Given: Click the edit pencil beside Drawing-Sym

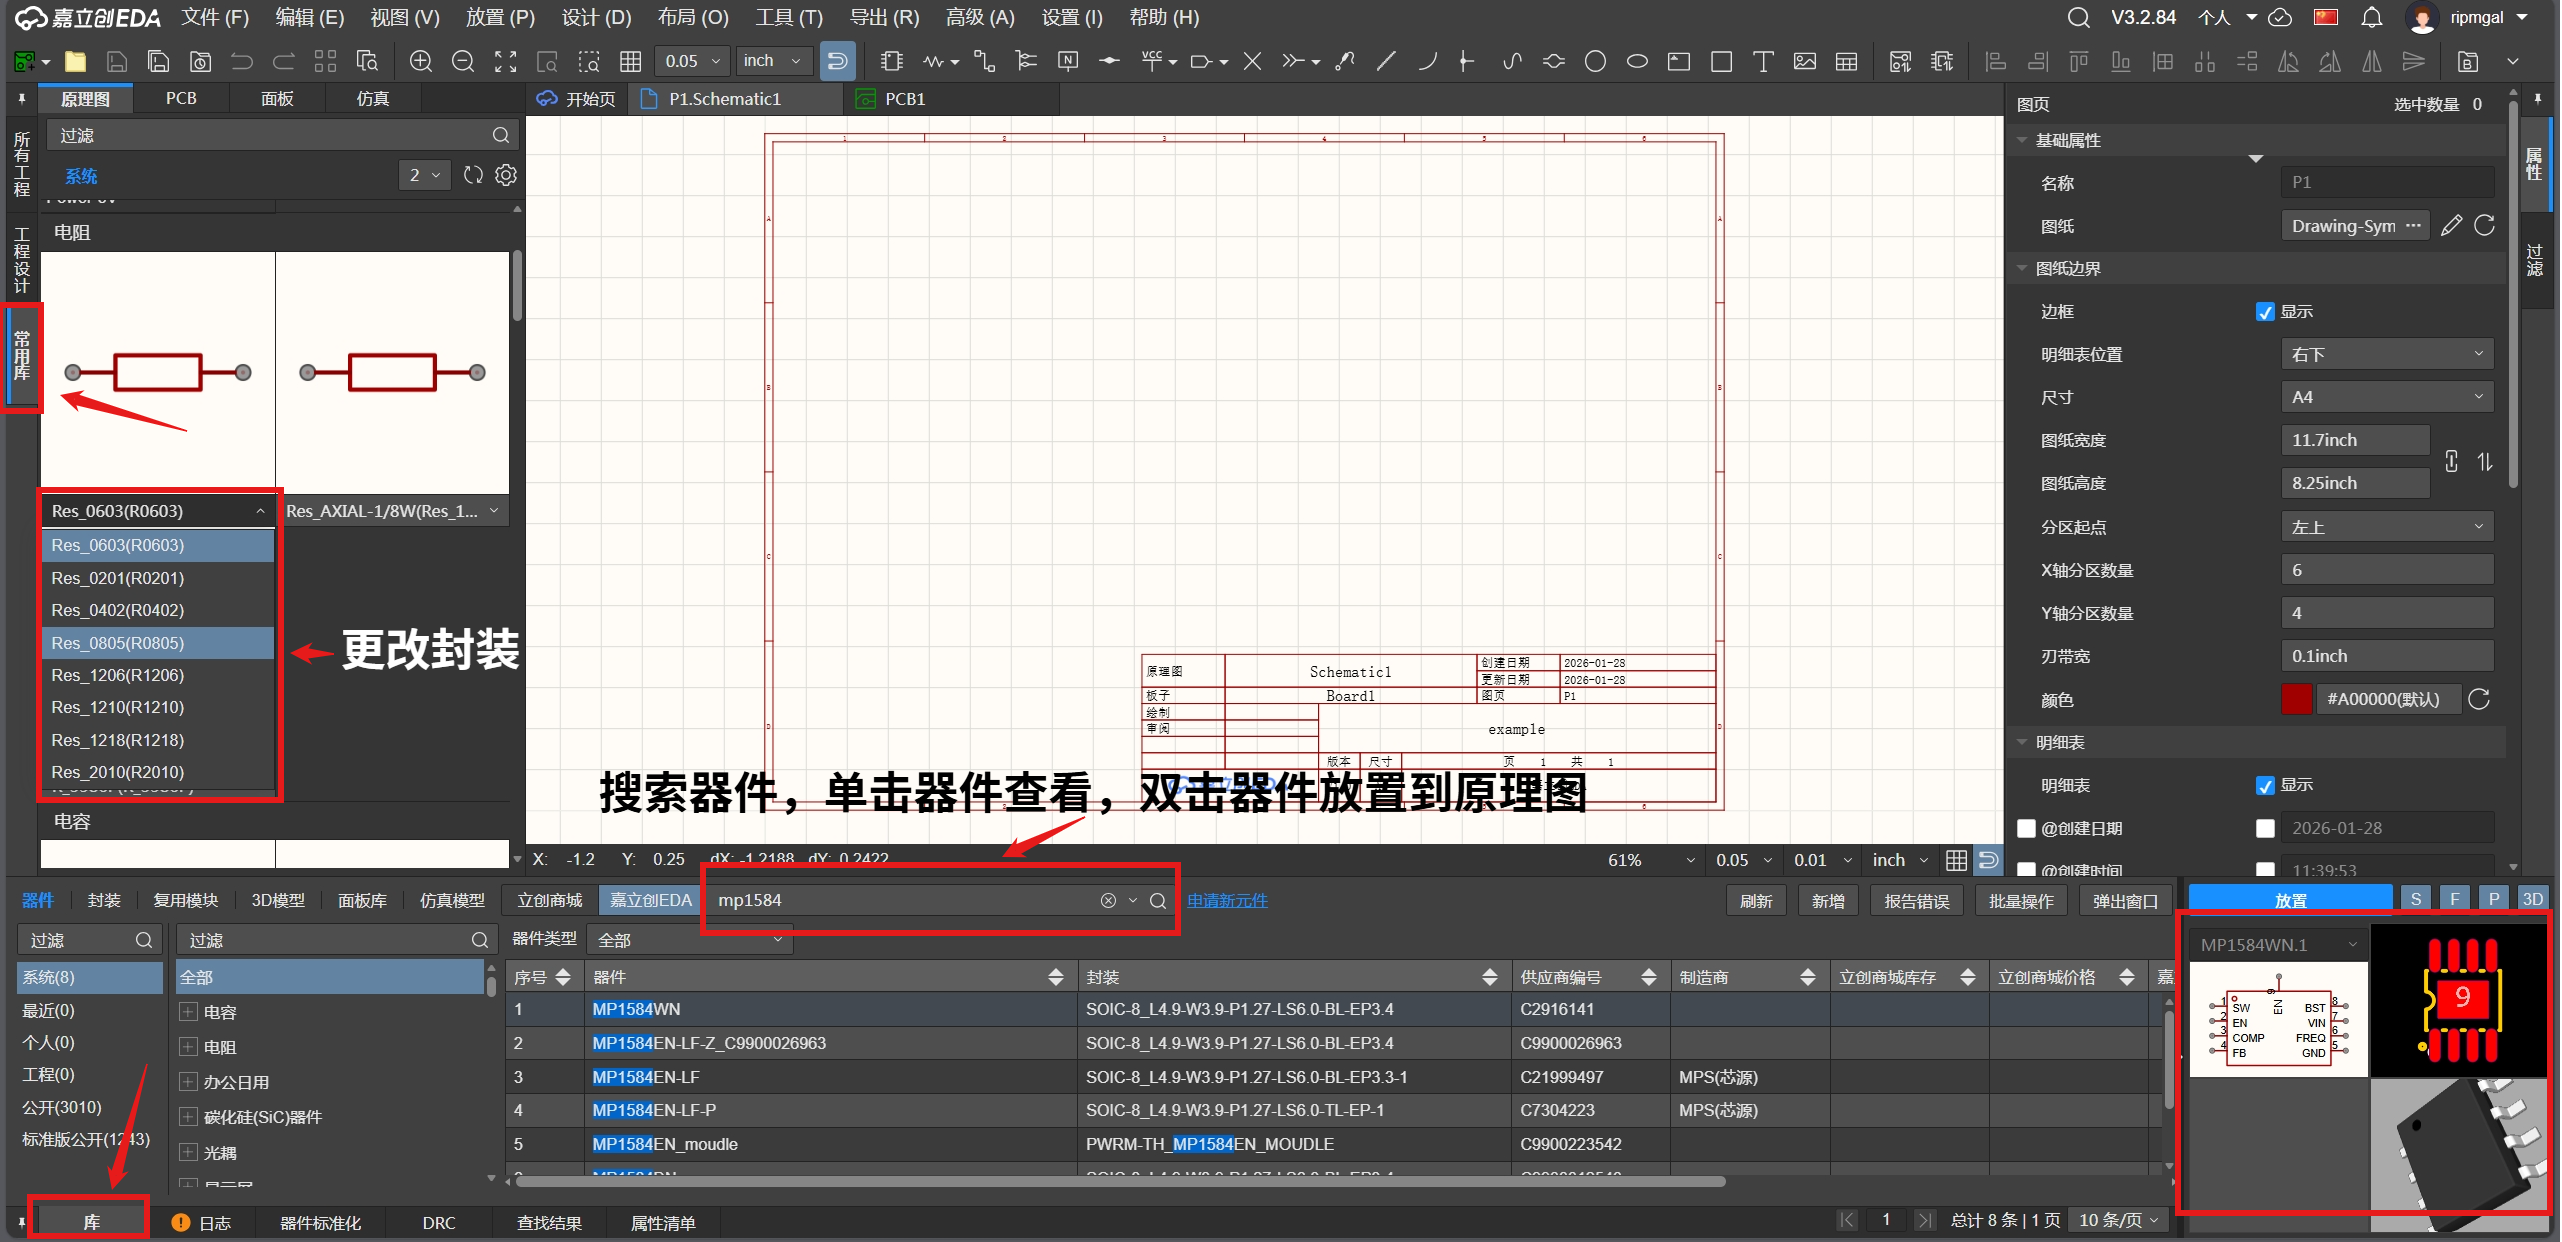Looking at the screenshot, I should [2450, 226].
